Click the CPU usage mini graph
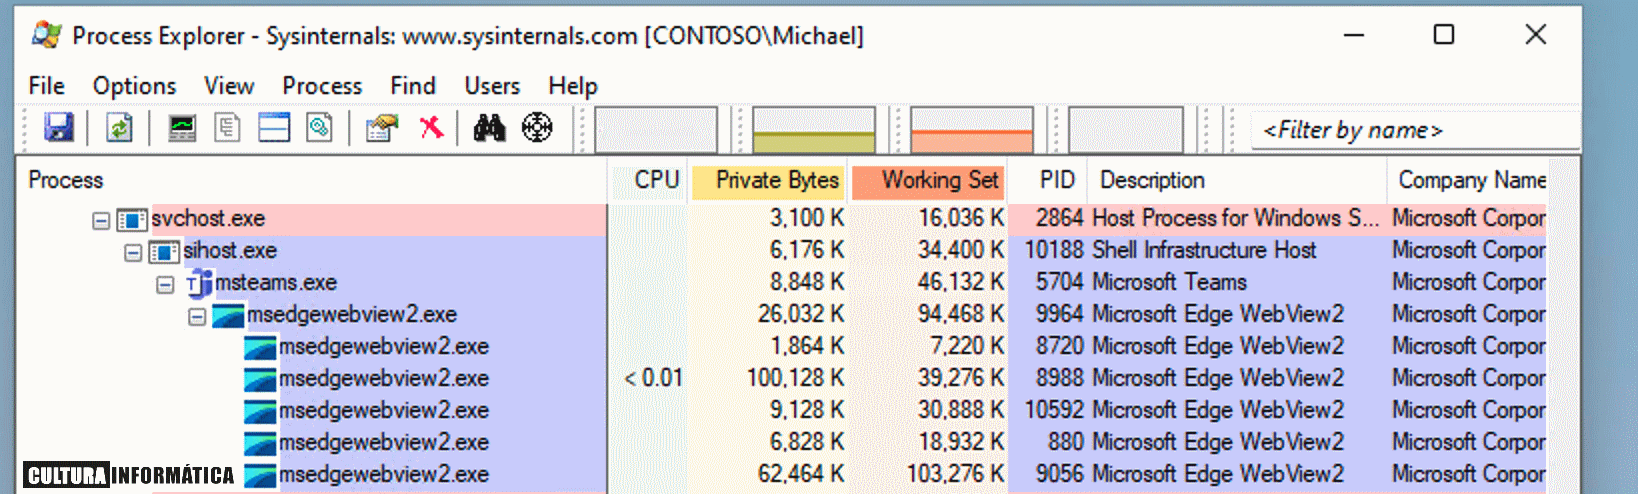The width and height of the screenshot is (1638, 494). (656, 130)
